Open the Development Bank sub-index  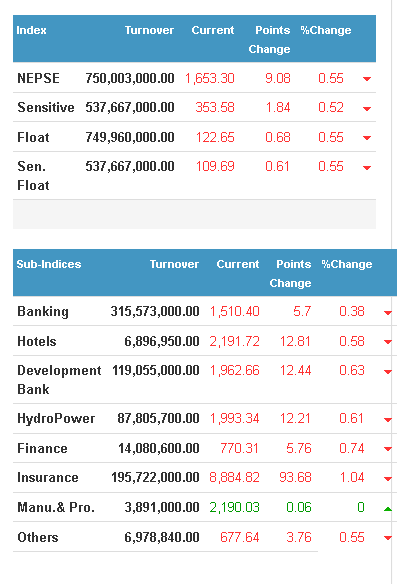[x=59, y=380]
